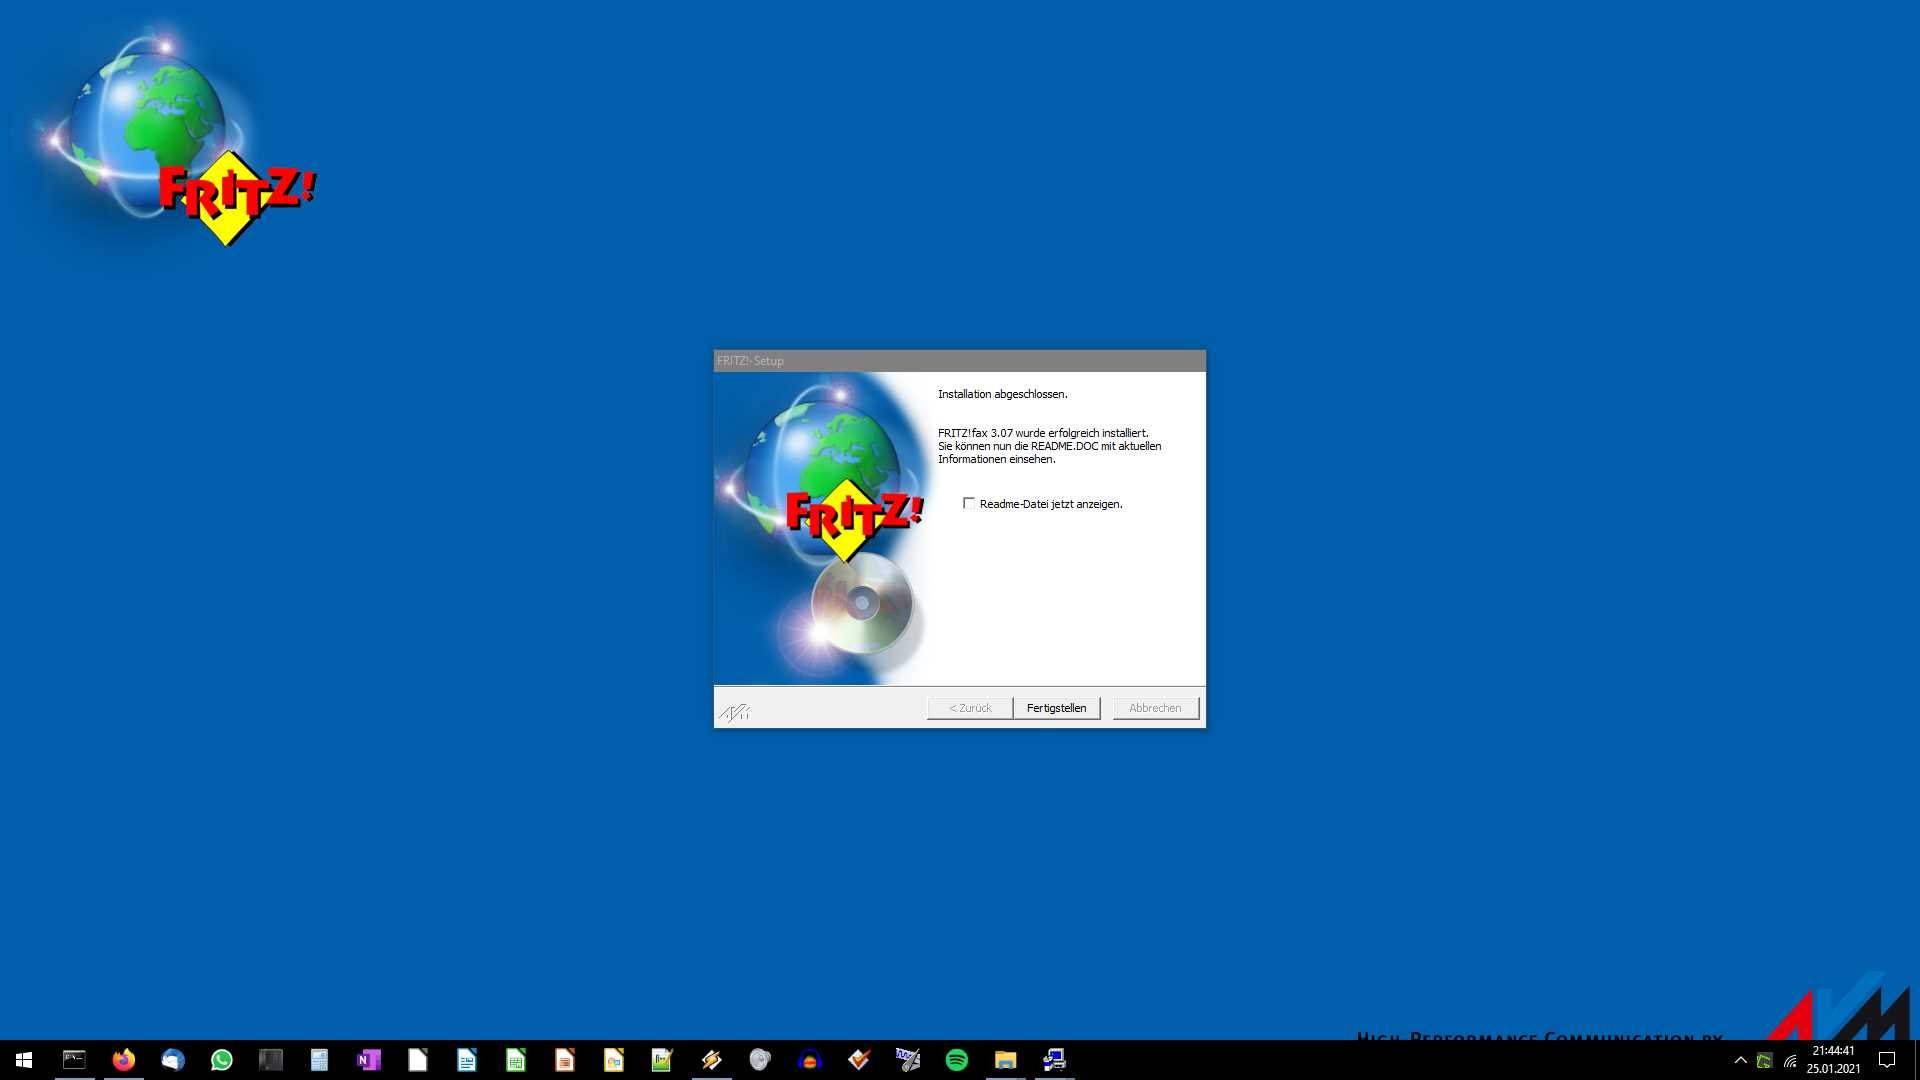
Task: Click 'Installation abgeschlossen.' heading text
Action: pos(1002,394)
